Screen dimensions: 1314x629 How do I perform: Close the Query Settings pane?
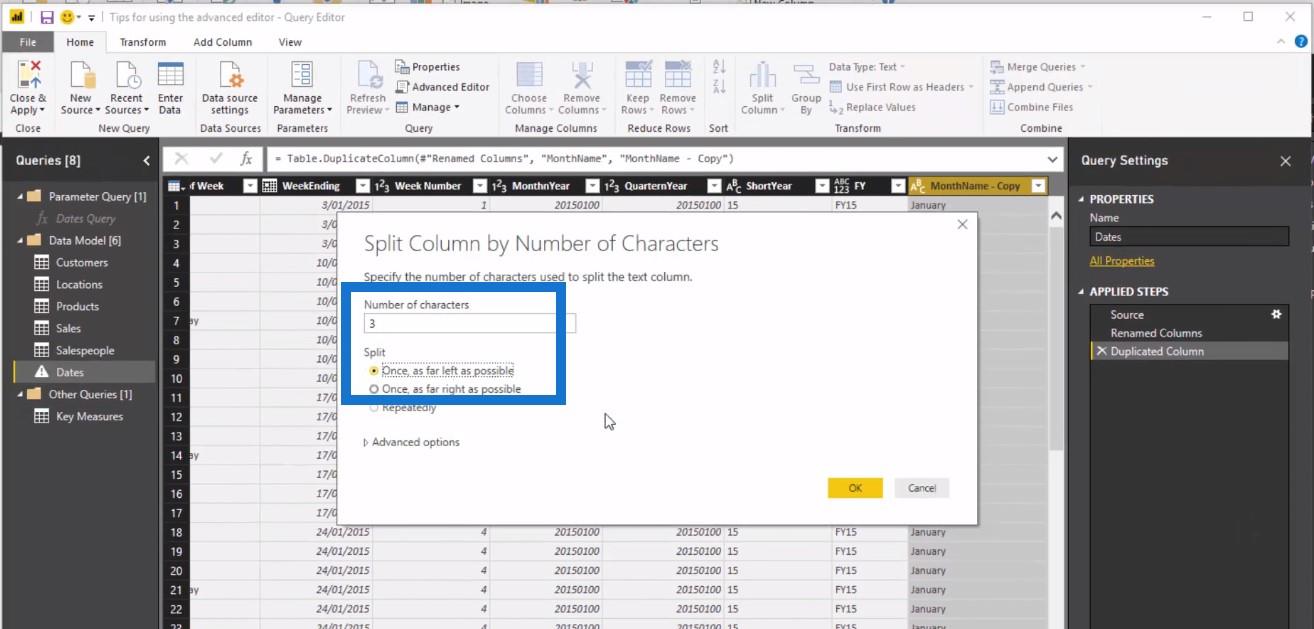(x=1286, y=161)
